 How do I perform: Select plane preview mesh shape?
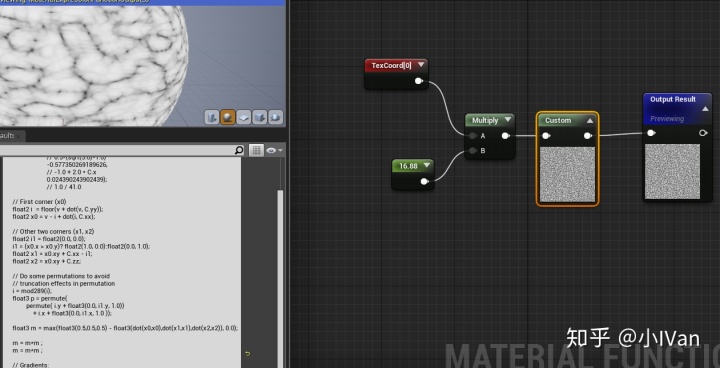point(244,117)
